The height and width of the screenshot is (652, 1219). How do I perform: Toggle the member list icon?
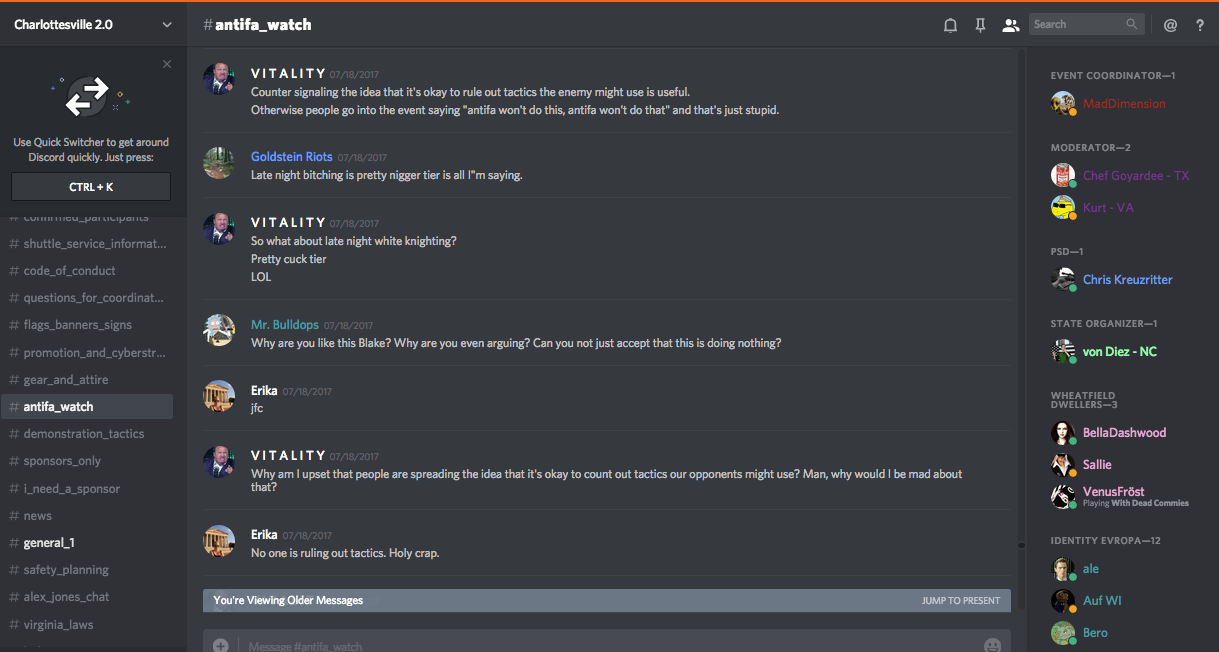click(1011, 25)
